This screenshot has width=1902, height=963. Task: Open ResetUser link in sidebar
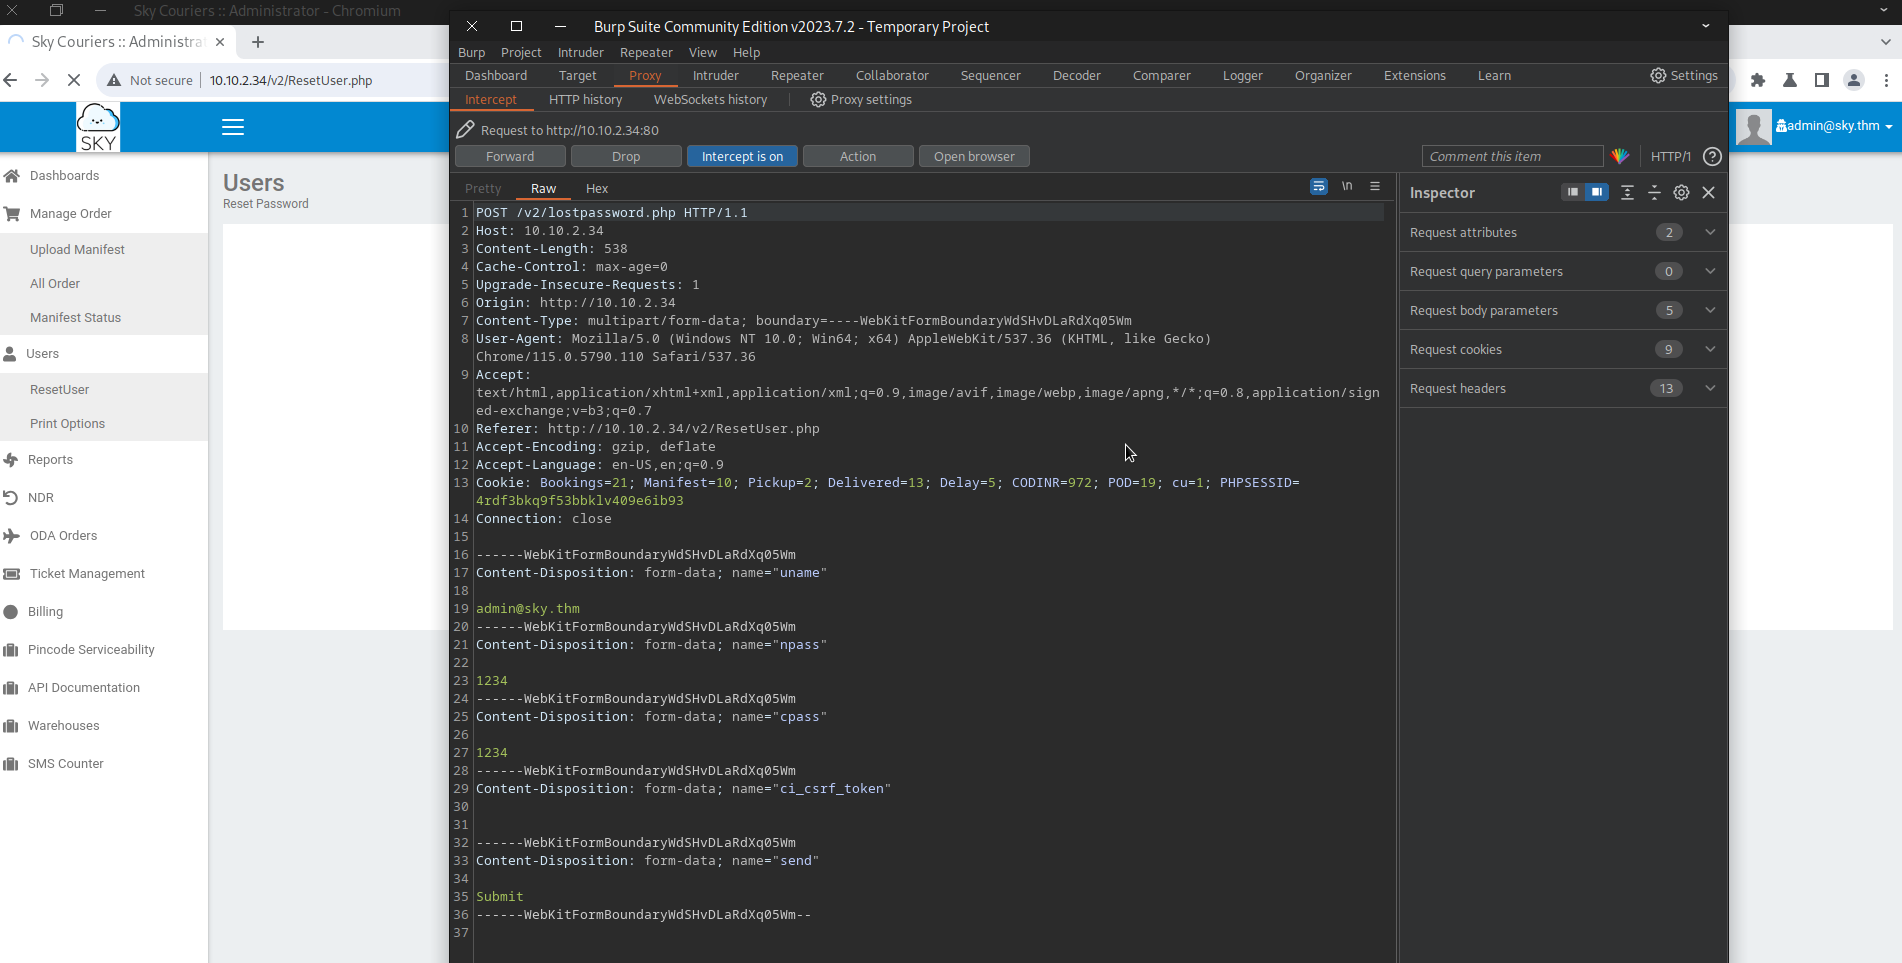point(59,389)
